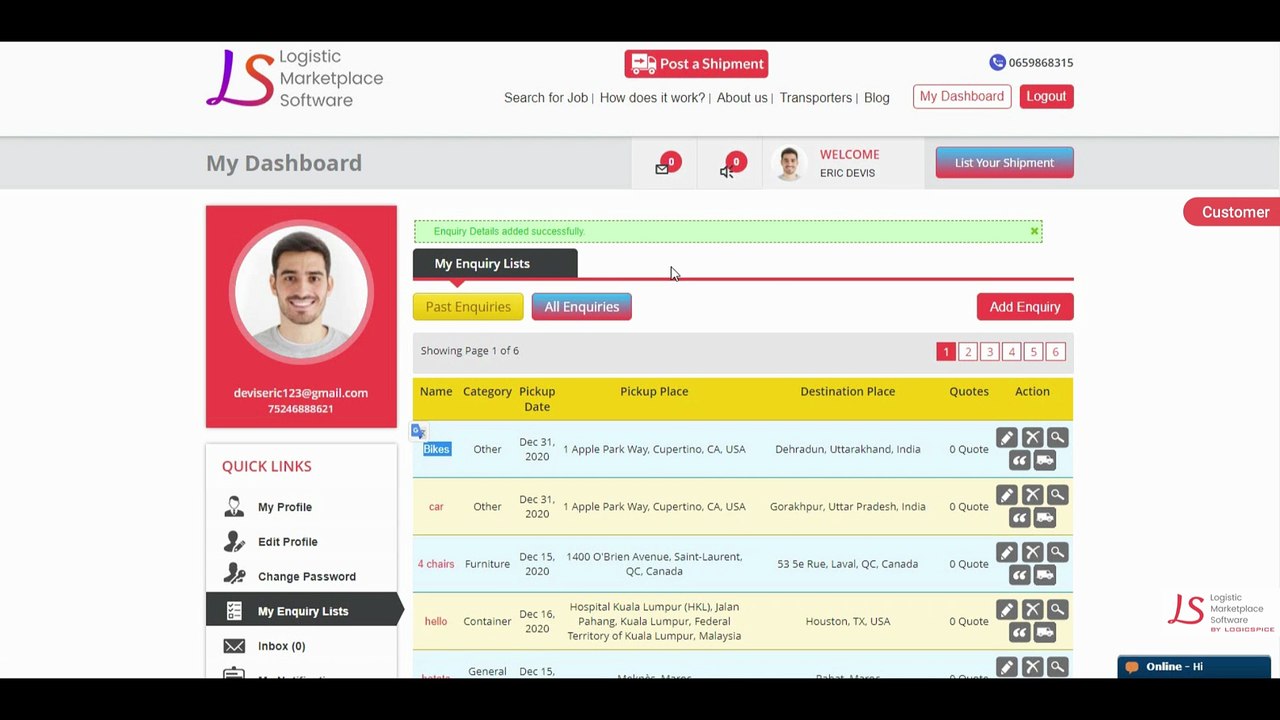
Task: Click the LS Logistic Marketplace Software logo
Action: [x=294, y=78]
